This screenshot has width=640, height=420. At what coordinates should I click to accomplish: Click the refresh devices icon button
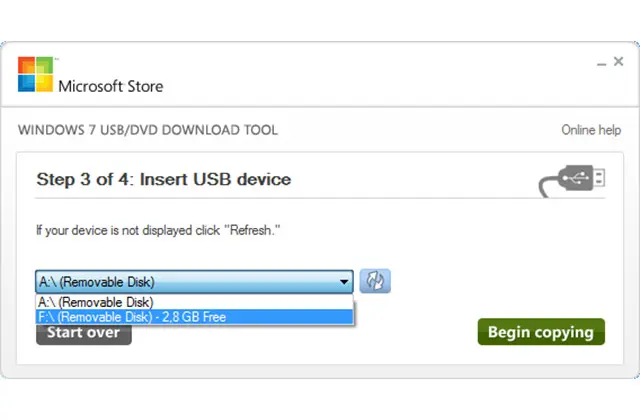pos(375,281)
